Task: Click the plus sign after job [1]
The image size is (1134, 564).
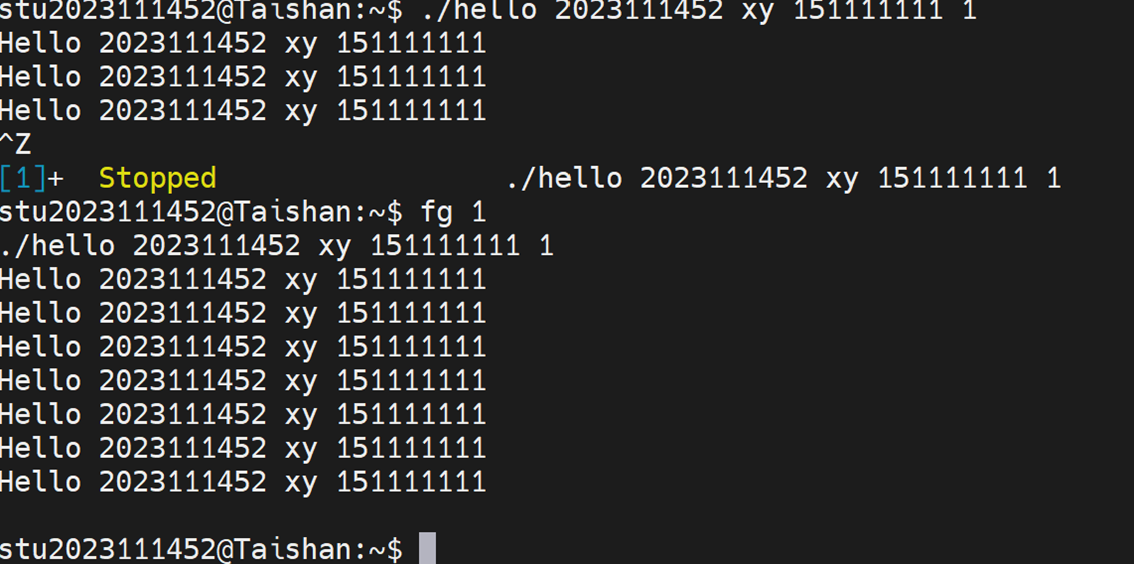Action: 56,178
